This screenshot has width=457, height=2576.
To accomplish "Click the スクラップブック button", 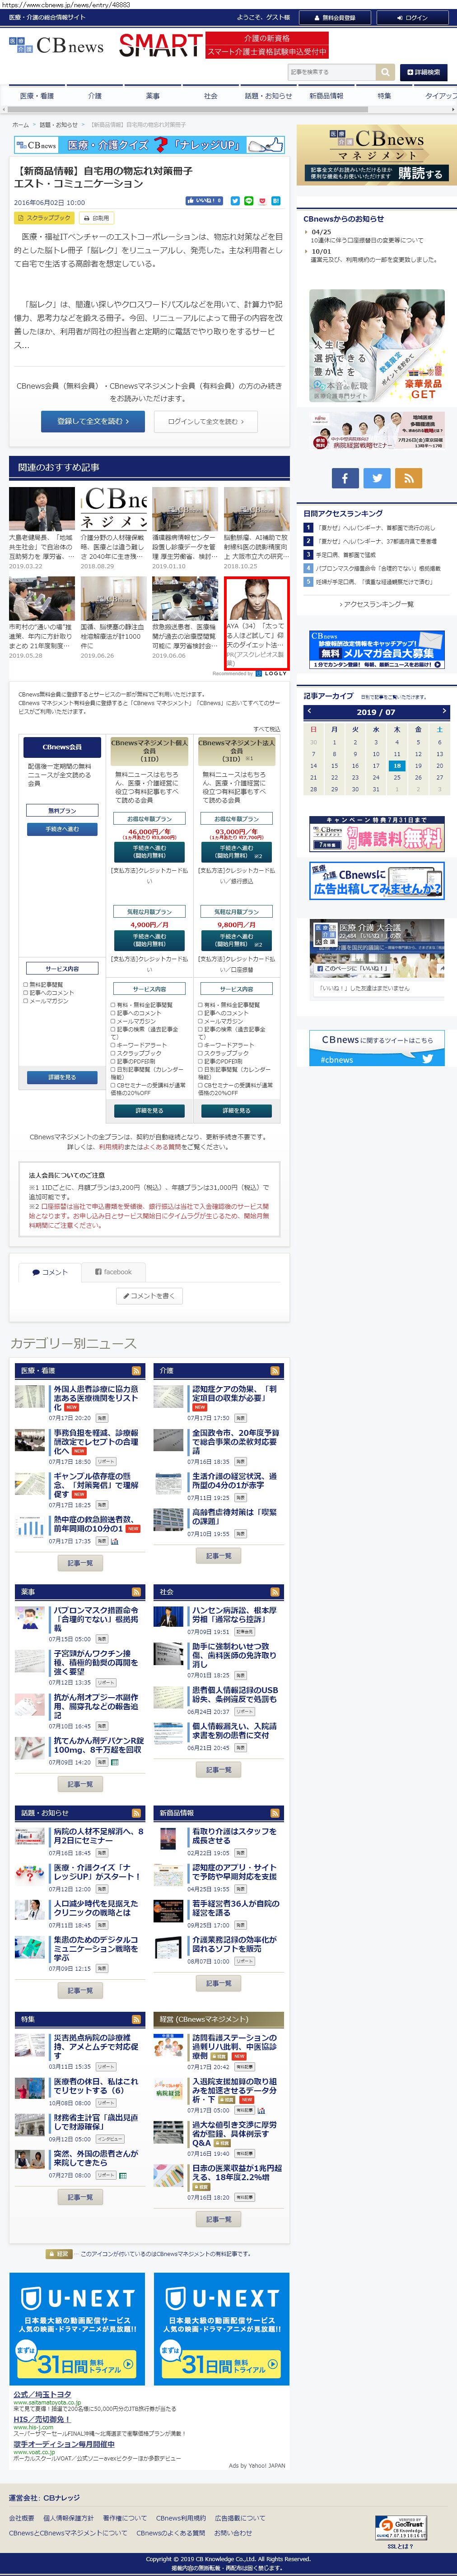I will [44, 217].
